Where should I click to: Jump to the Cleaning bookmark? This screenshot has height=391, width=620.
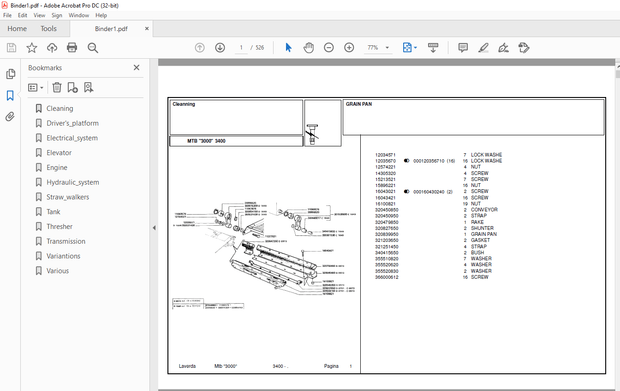pyautogui.click(x=60, y=108)
